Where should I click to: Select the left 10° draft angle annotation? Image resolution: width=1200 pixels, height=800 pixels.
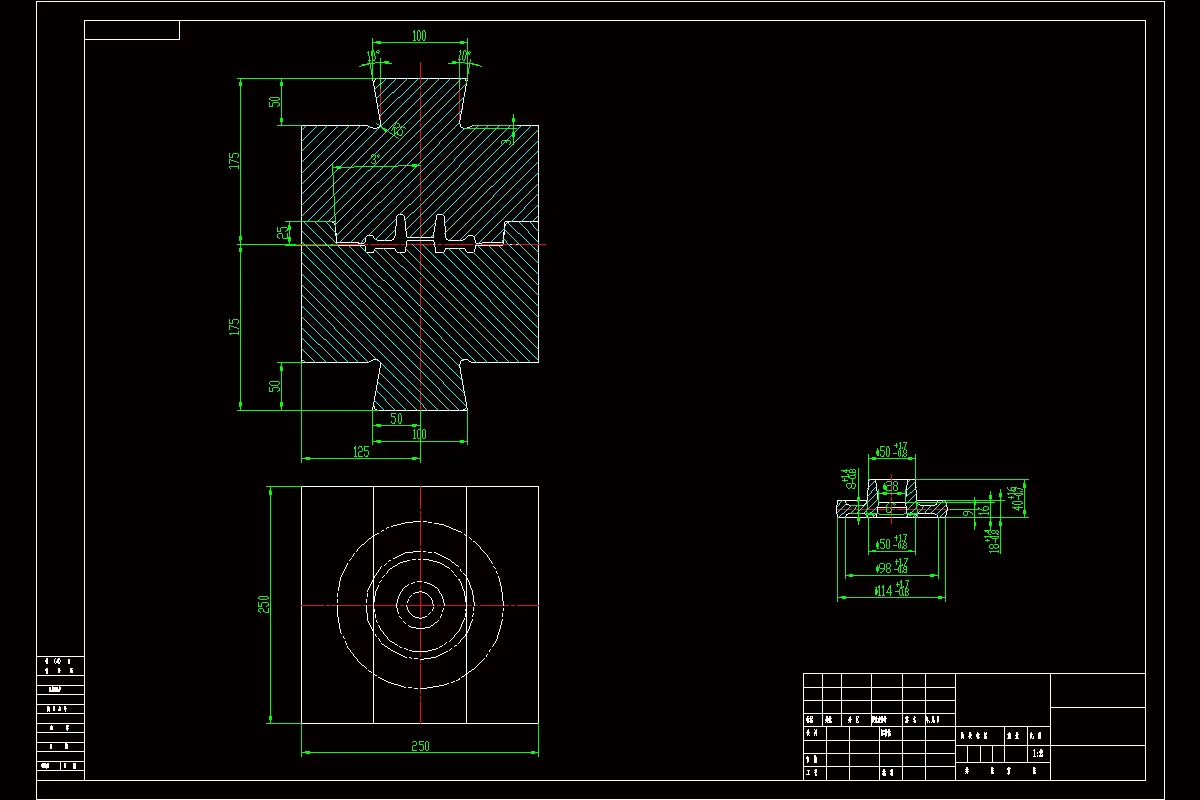(x=373, y=56)
